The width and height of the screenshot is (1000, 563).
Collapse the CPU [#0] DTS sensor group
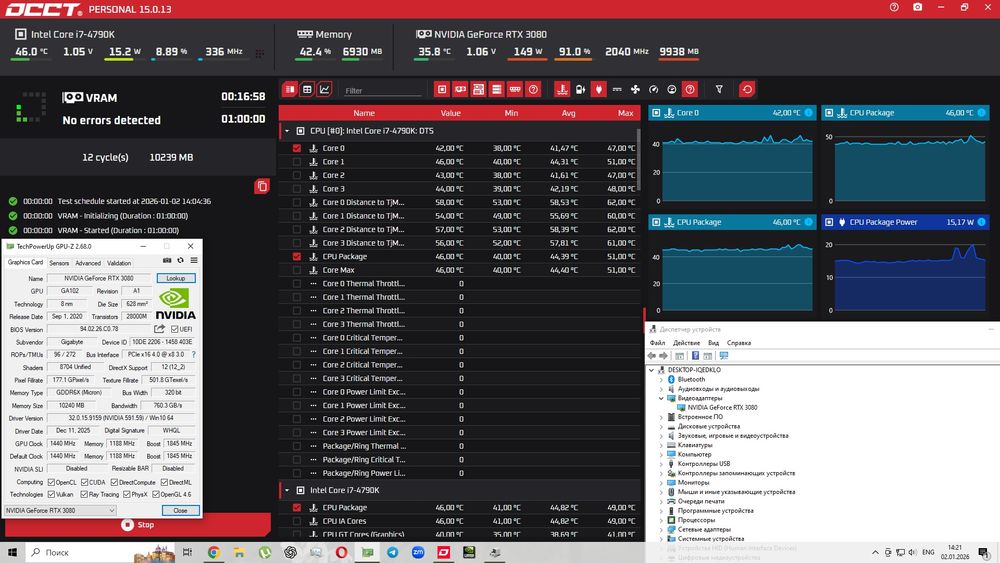(x=287, y=131)
